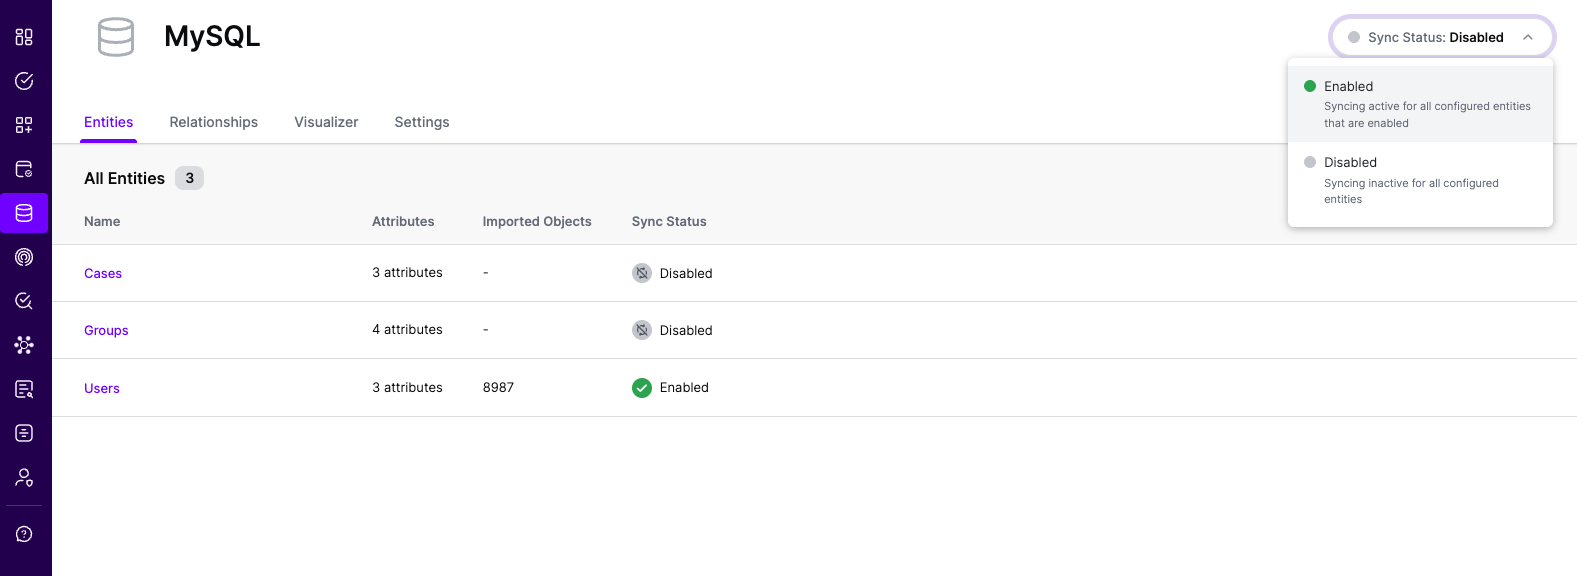Click the Imported Objects column header
The width and height of the screenshot is (1577, 576).
537,221
